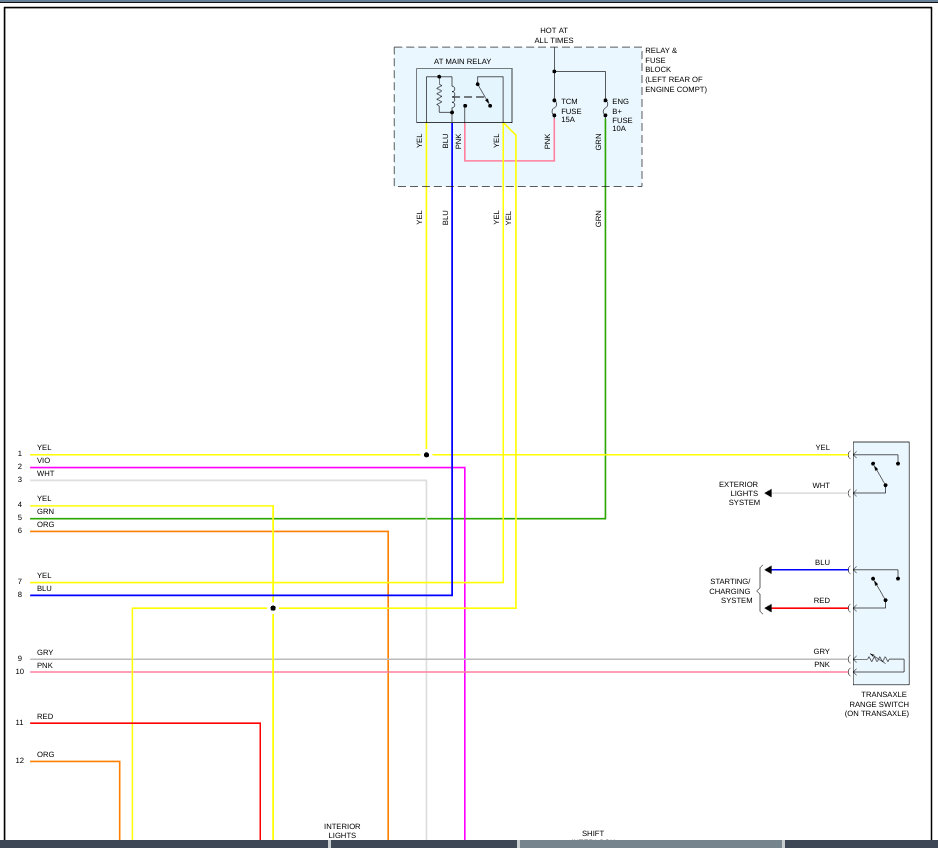
Task: Click the HOT AT ALL TIMES label
Action: (x=553, y=35)
